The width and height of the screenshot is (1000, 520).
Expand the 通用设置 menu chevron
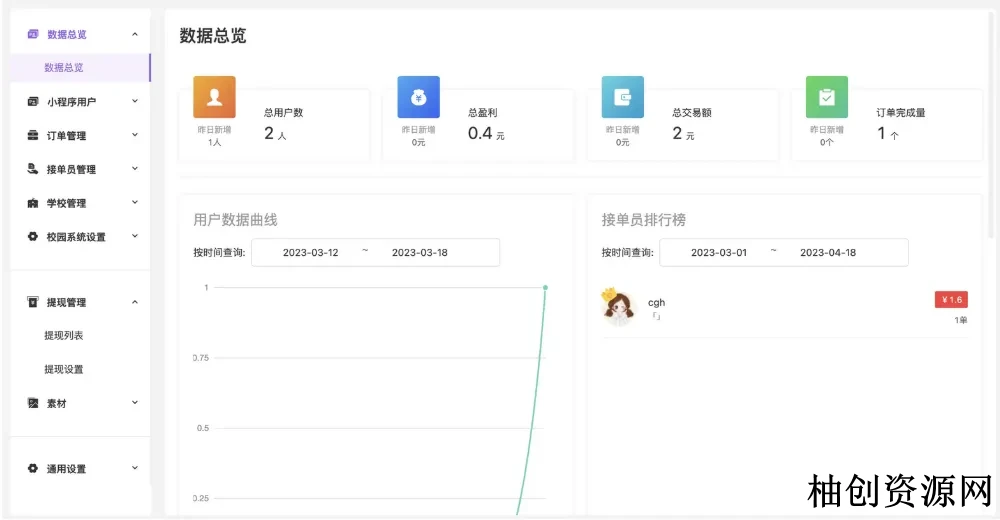pos(135,468)
